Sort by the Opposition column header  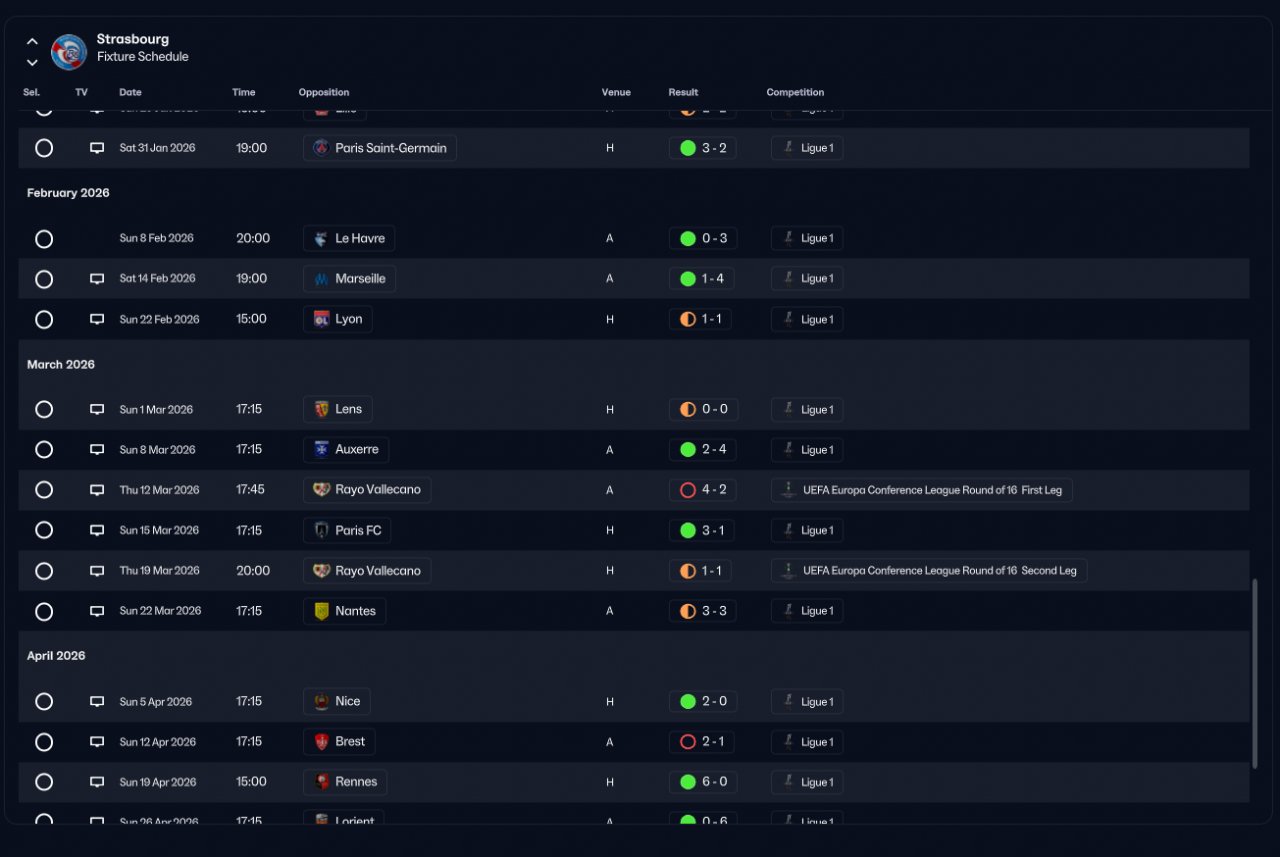pyautogui.click(x=324, y=93)
